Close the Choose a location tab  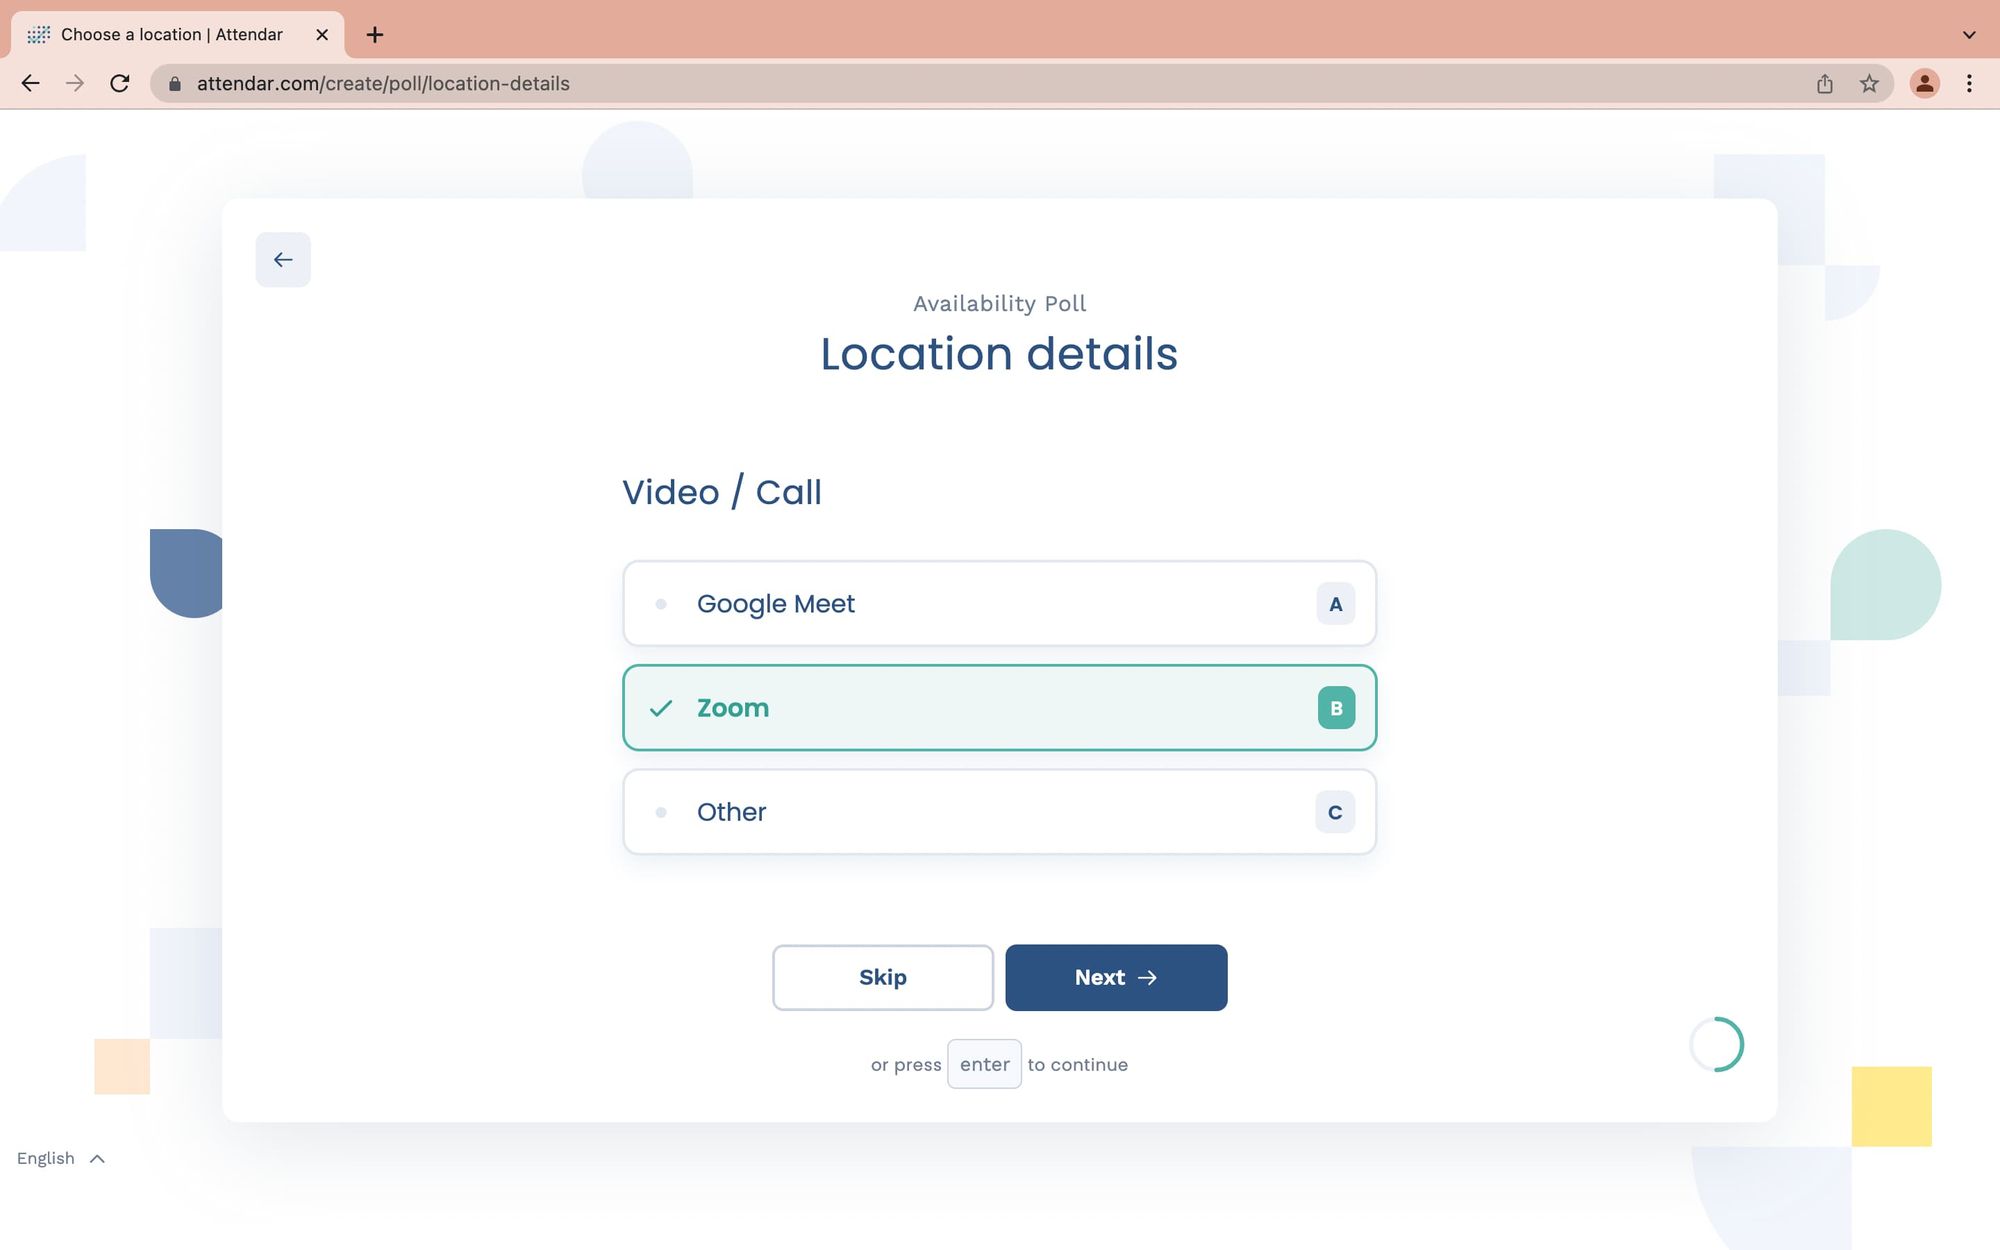point(322,35)
